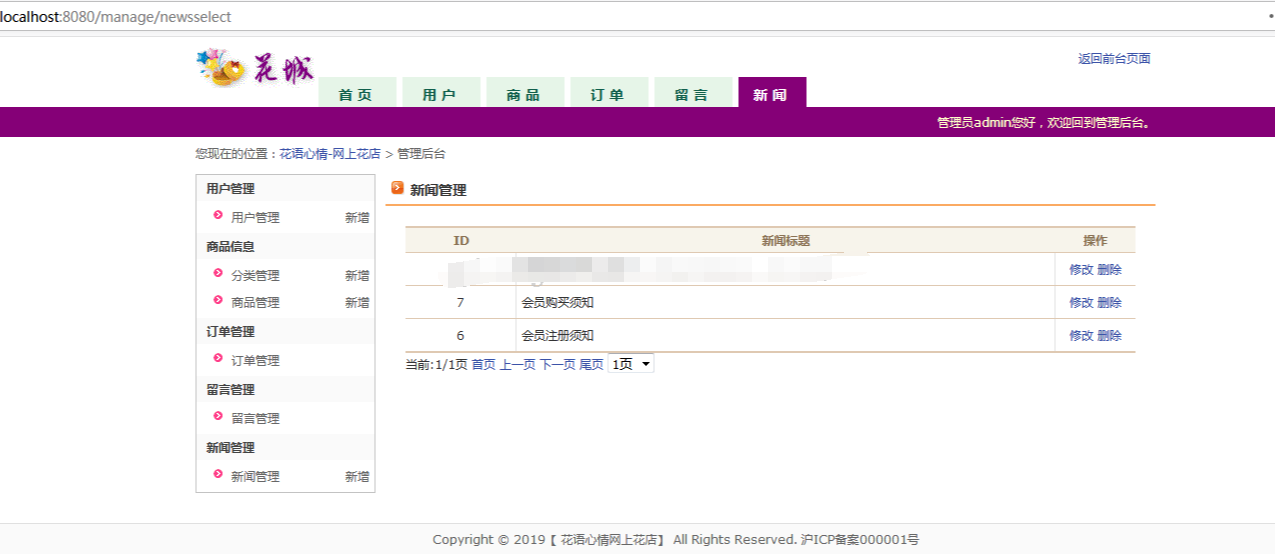Click the 操作 column header

coord(1095,240)
